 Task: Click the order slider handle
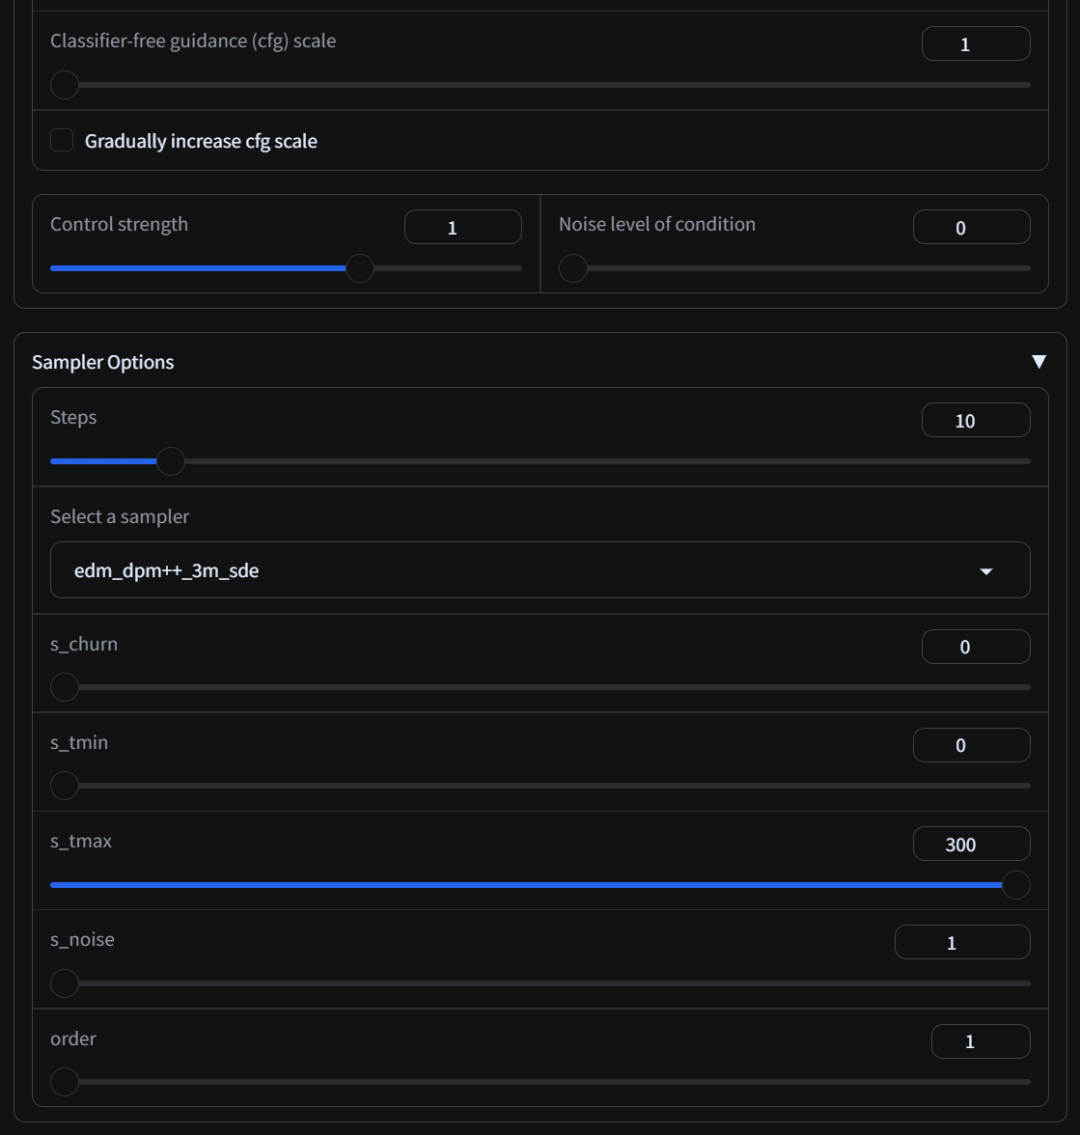tap(64, 1082)
